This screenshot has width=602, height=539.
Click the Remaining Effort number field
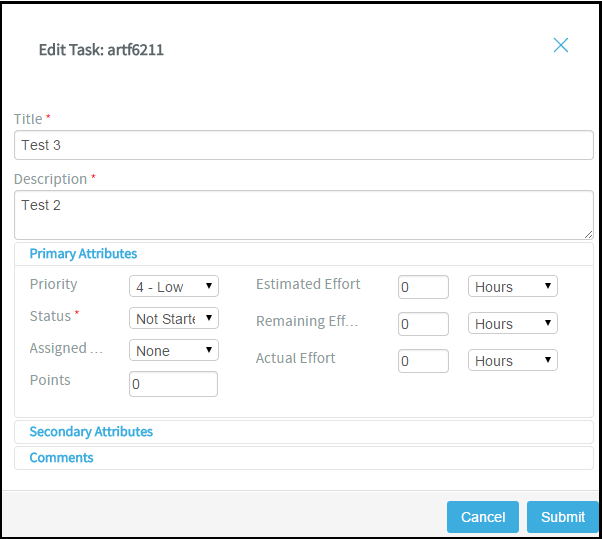click(423, 324)
